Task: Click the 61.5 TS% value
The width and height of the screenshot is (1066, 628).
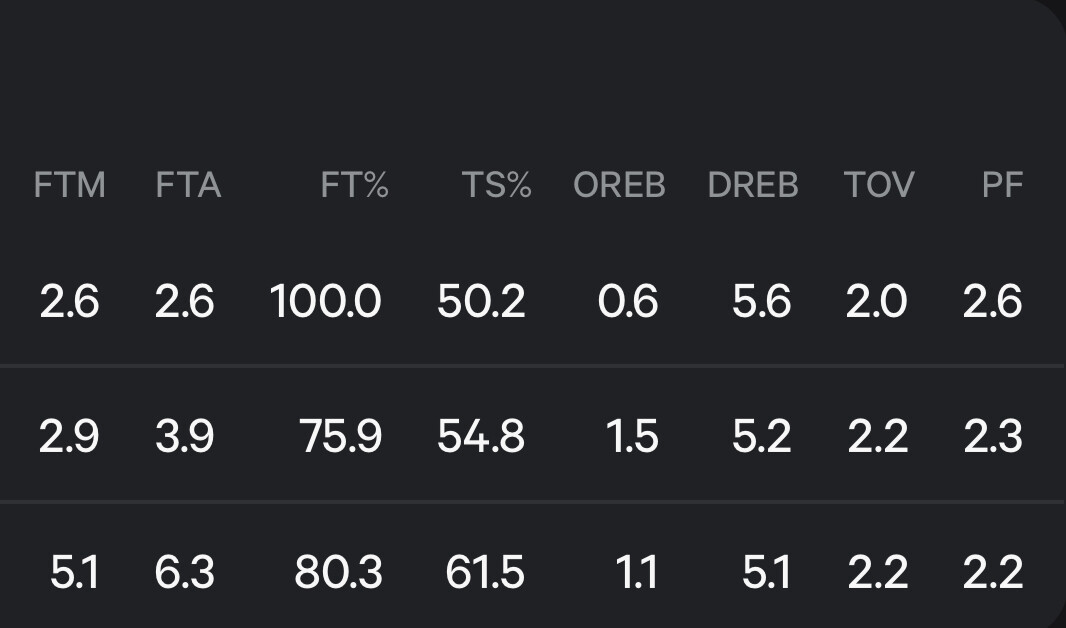Action: point(485,572)
